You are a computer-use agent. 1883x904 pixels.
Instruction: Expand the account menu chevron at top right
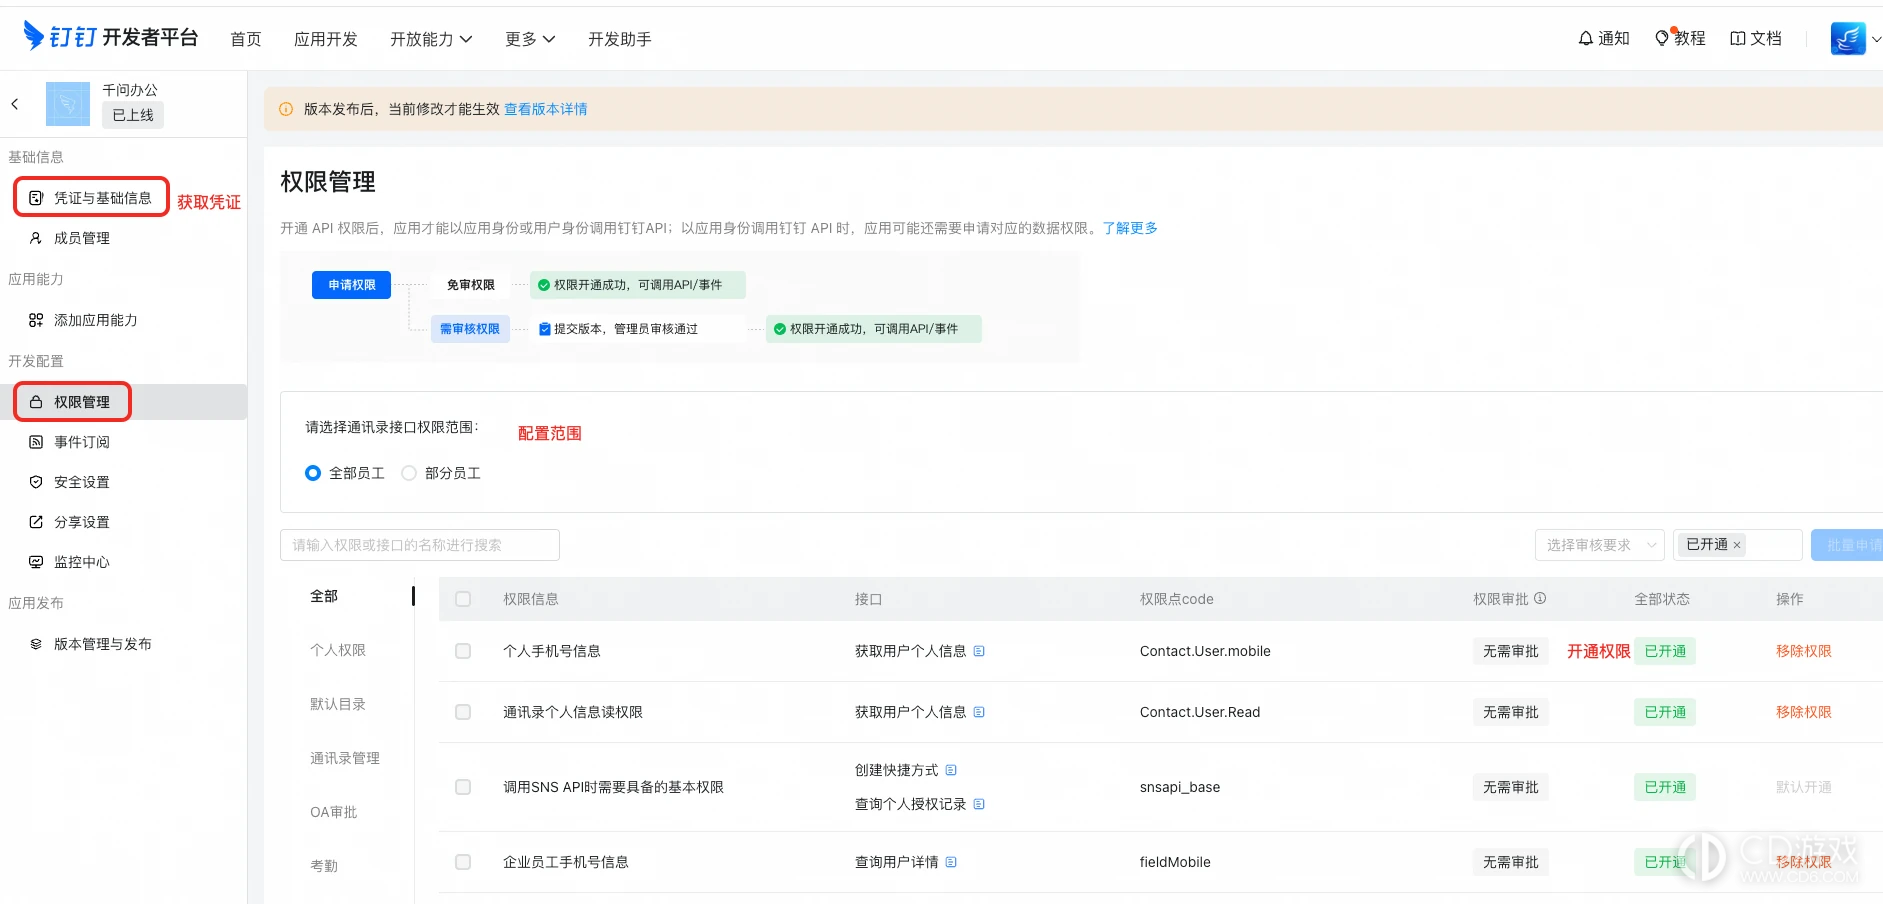click(1876, 39)
